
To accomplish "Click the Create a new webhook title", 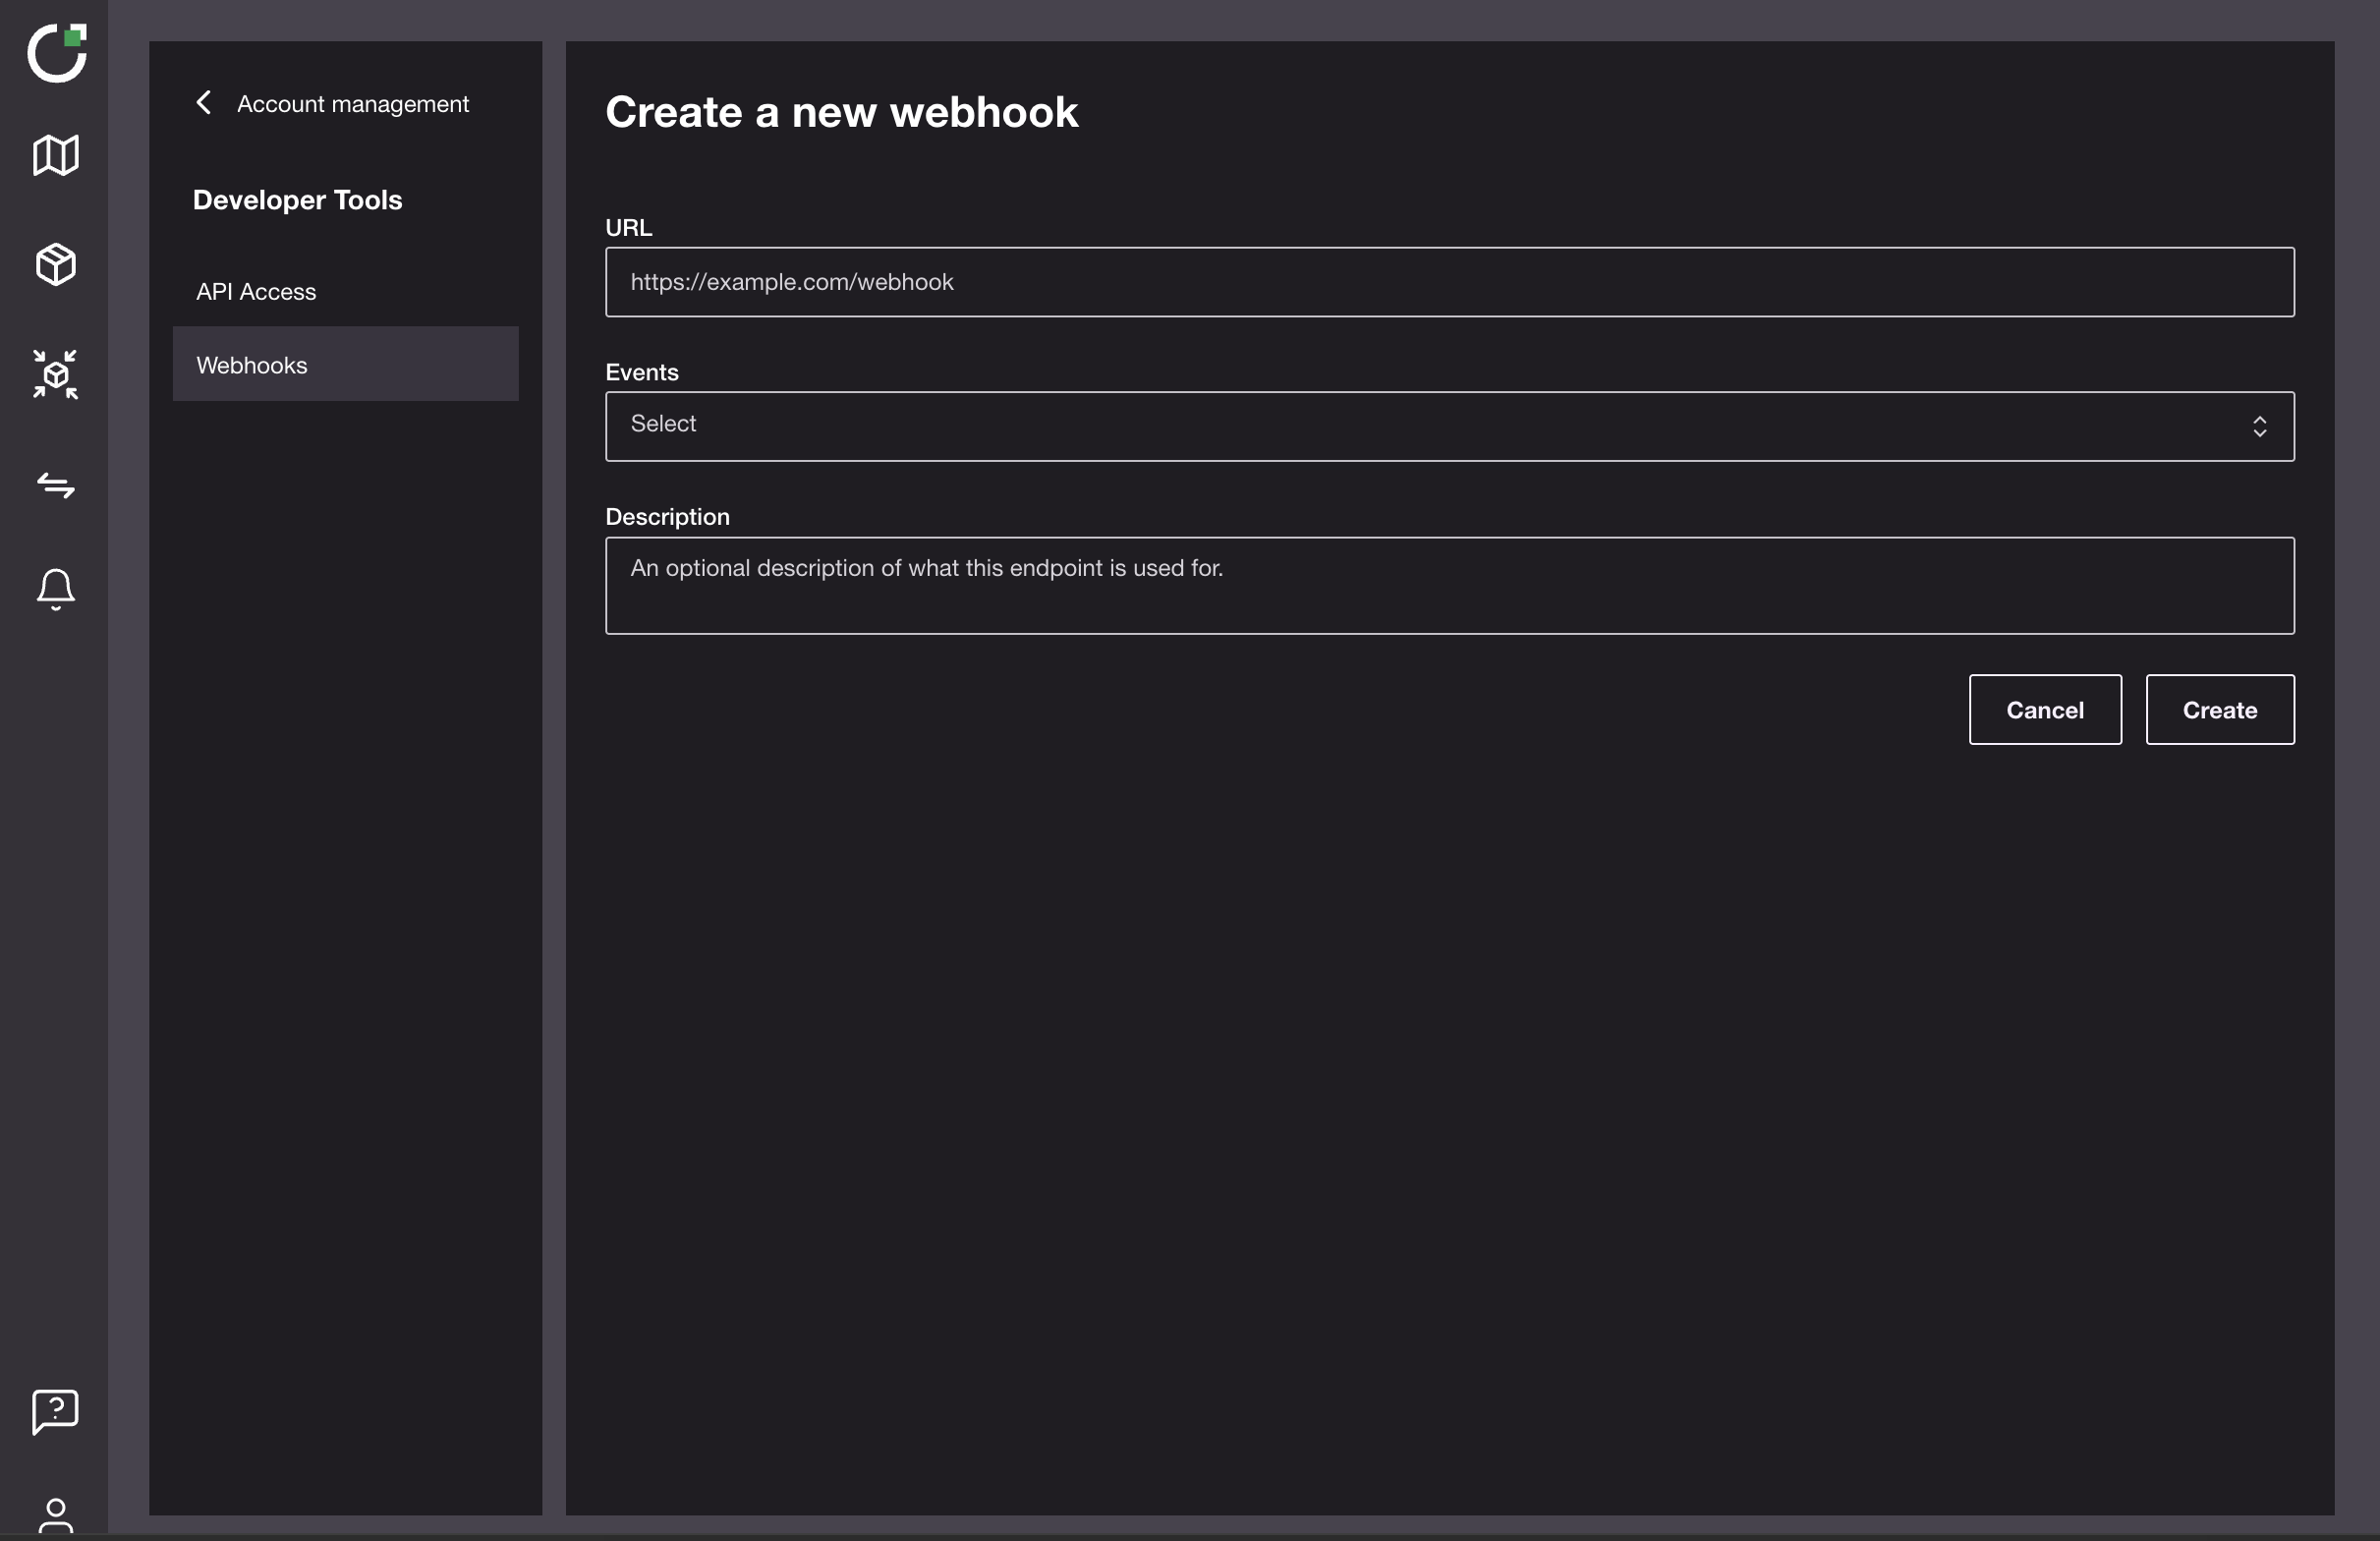I will point(841,112).
